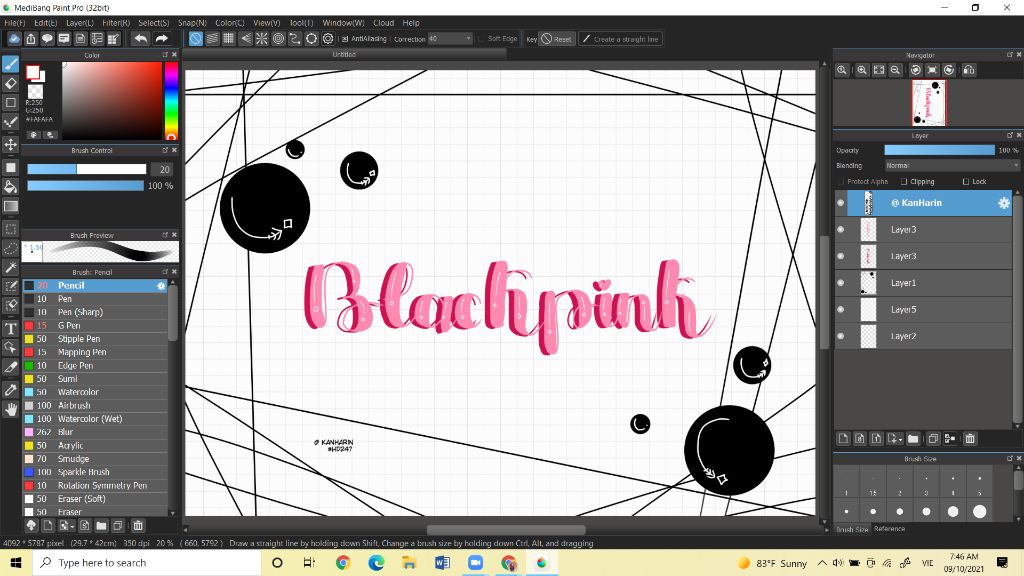Click the Undo arrow in the toolbar
This screenshot has width=1024, height=576.
point(140,39)
